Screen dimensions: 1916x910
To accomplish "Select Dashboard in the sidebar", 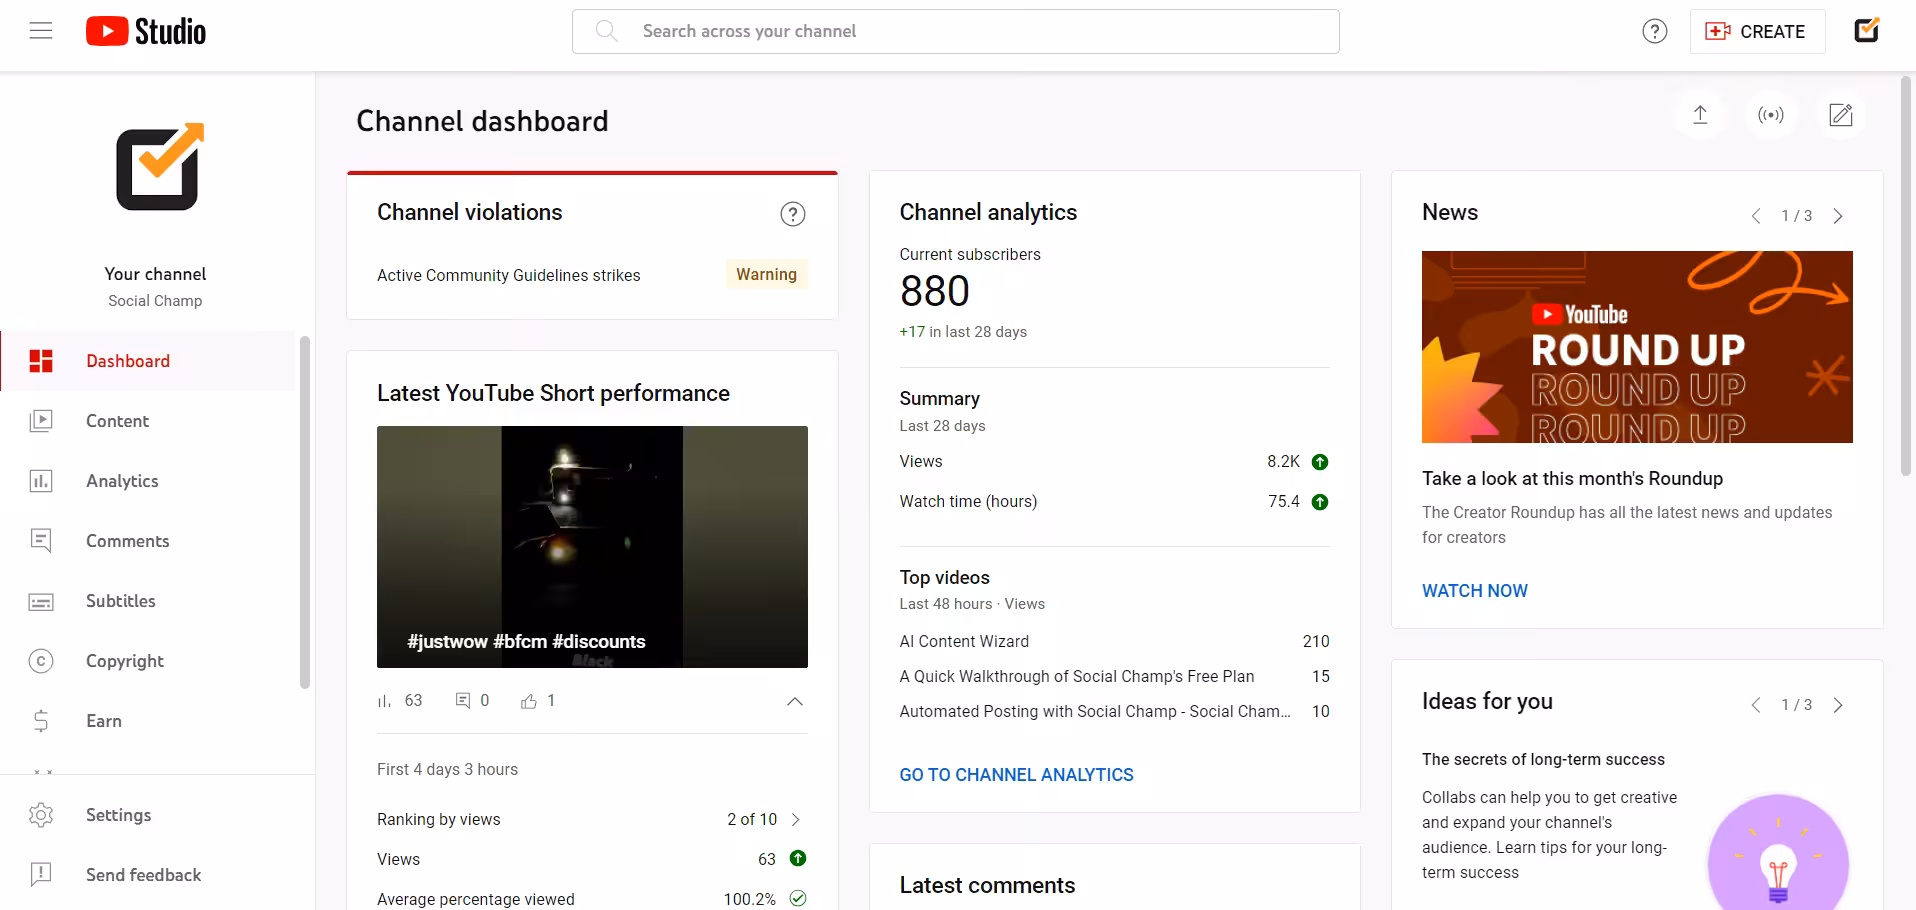I will 149,361.
